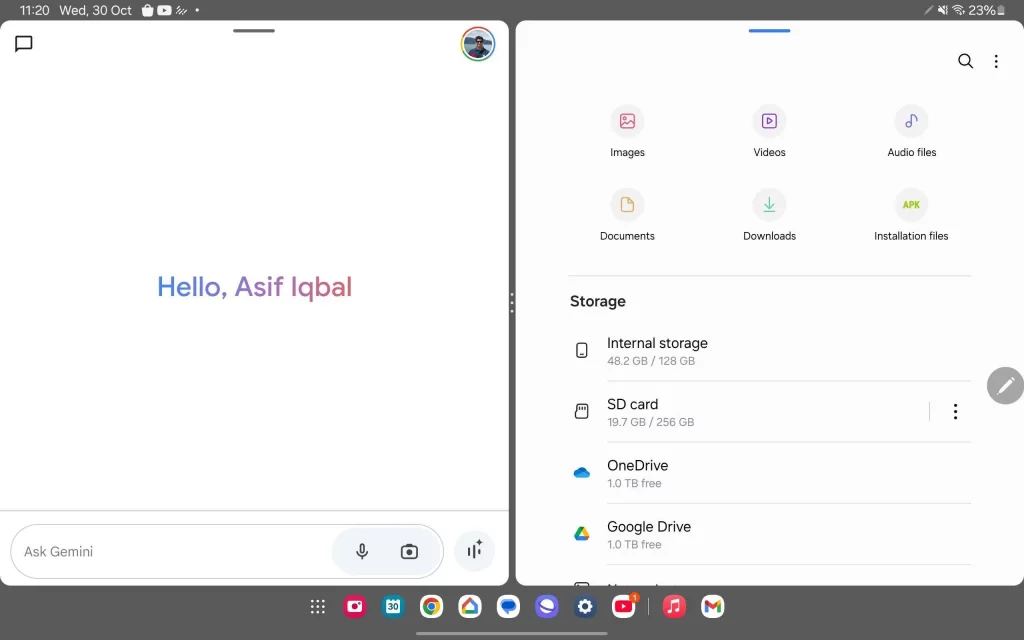Start a new Gemini chat via chat icon

23,44
